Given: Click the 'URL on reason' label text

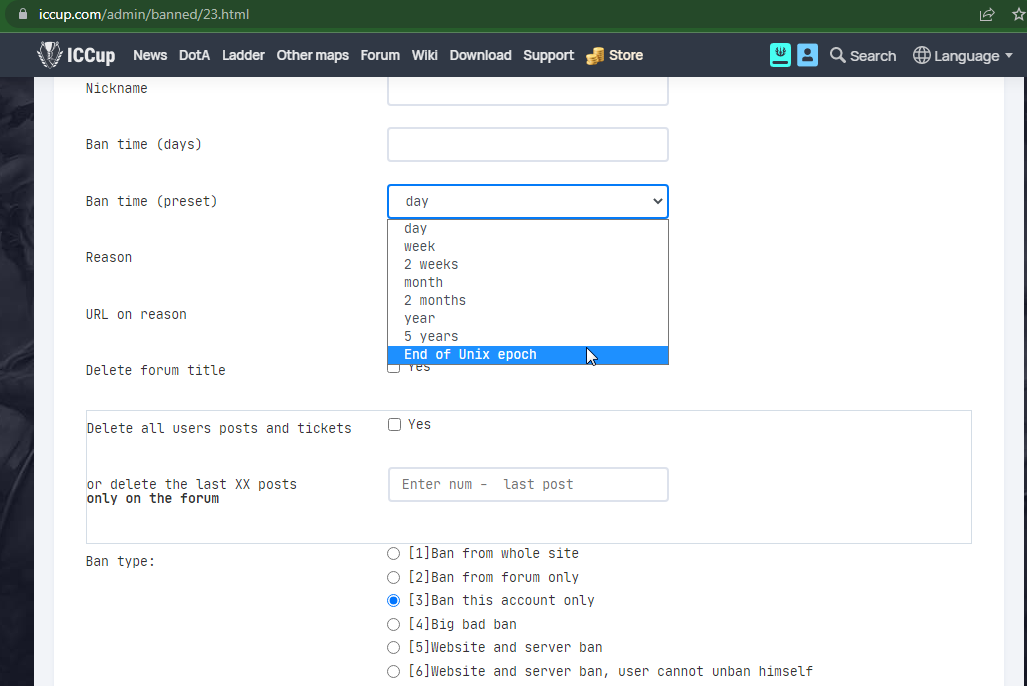Looking at the screenshot, I should [136, 314].
